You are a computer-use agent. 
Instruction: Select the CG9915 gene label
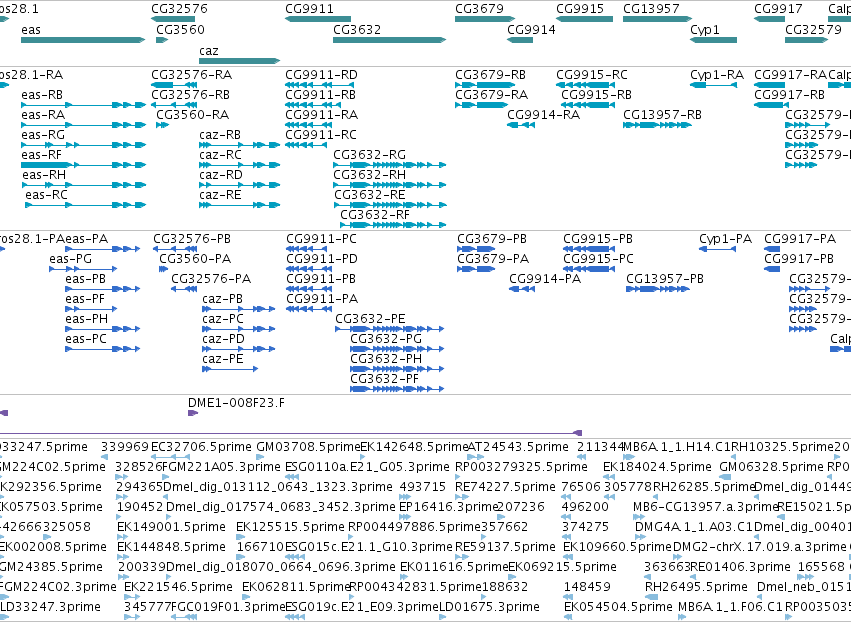click(580, 9)
